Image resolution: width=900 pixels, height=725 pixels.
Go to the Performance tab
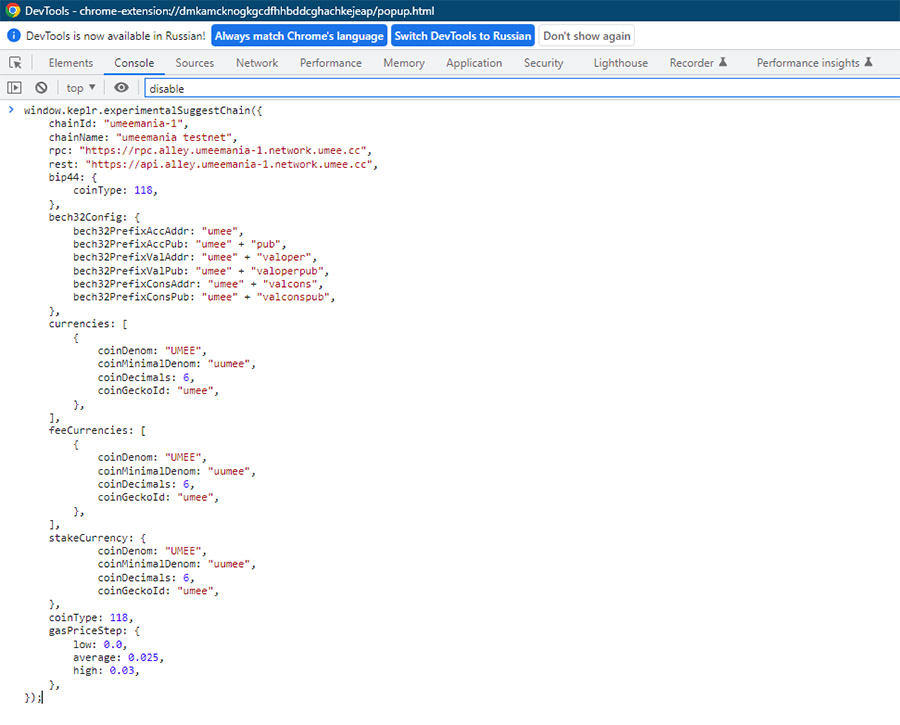331,63
